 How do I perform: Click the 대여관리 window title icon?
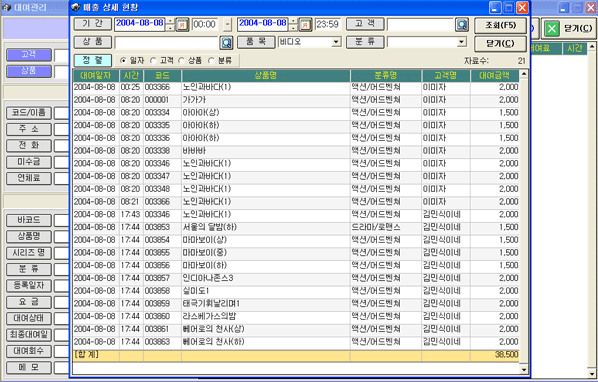(x=6, y=7)
